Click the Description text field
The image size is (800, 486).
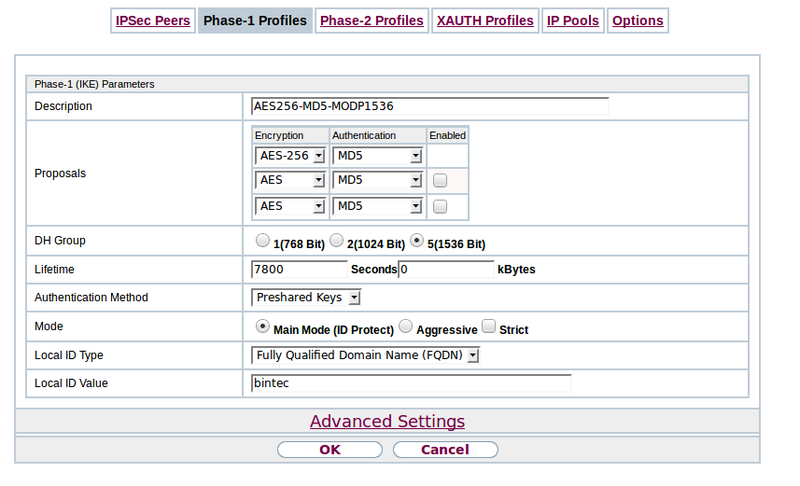point(430,106)
